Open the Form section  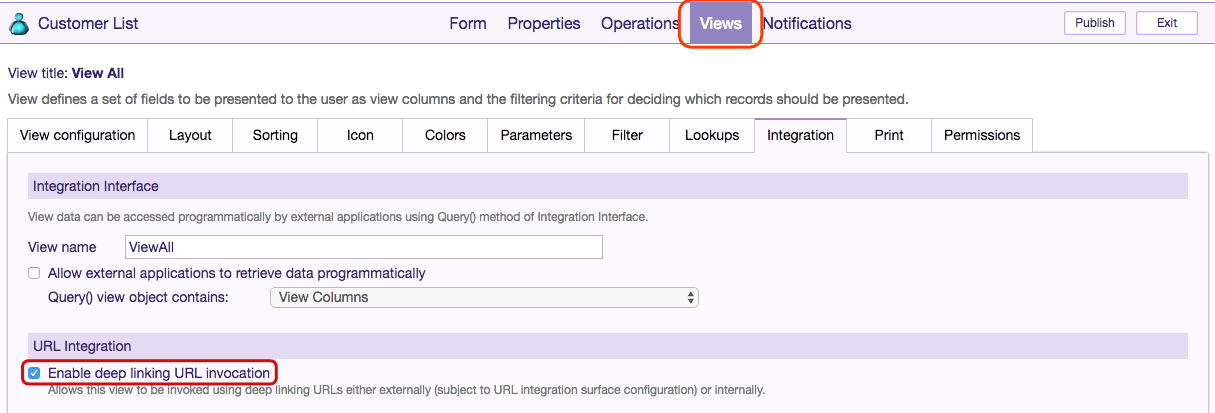[x=467, y=23]
